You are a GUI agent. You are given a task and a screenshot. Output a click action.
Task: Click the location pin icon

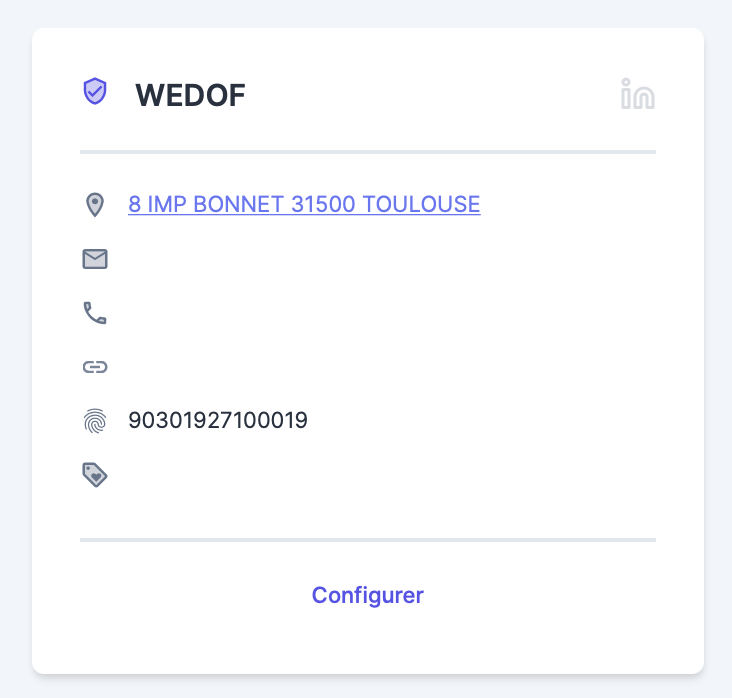click(94, 205)
